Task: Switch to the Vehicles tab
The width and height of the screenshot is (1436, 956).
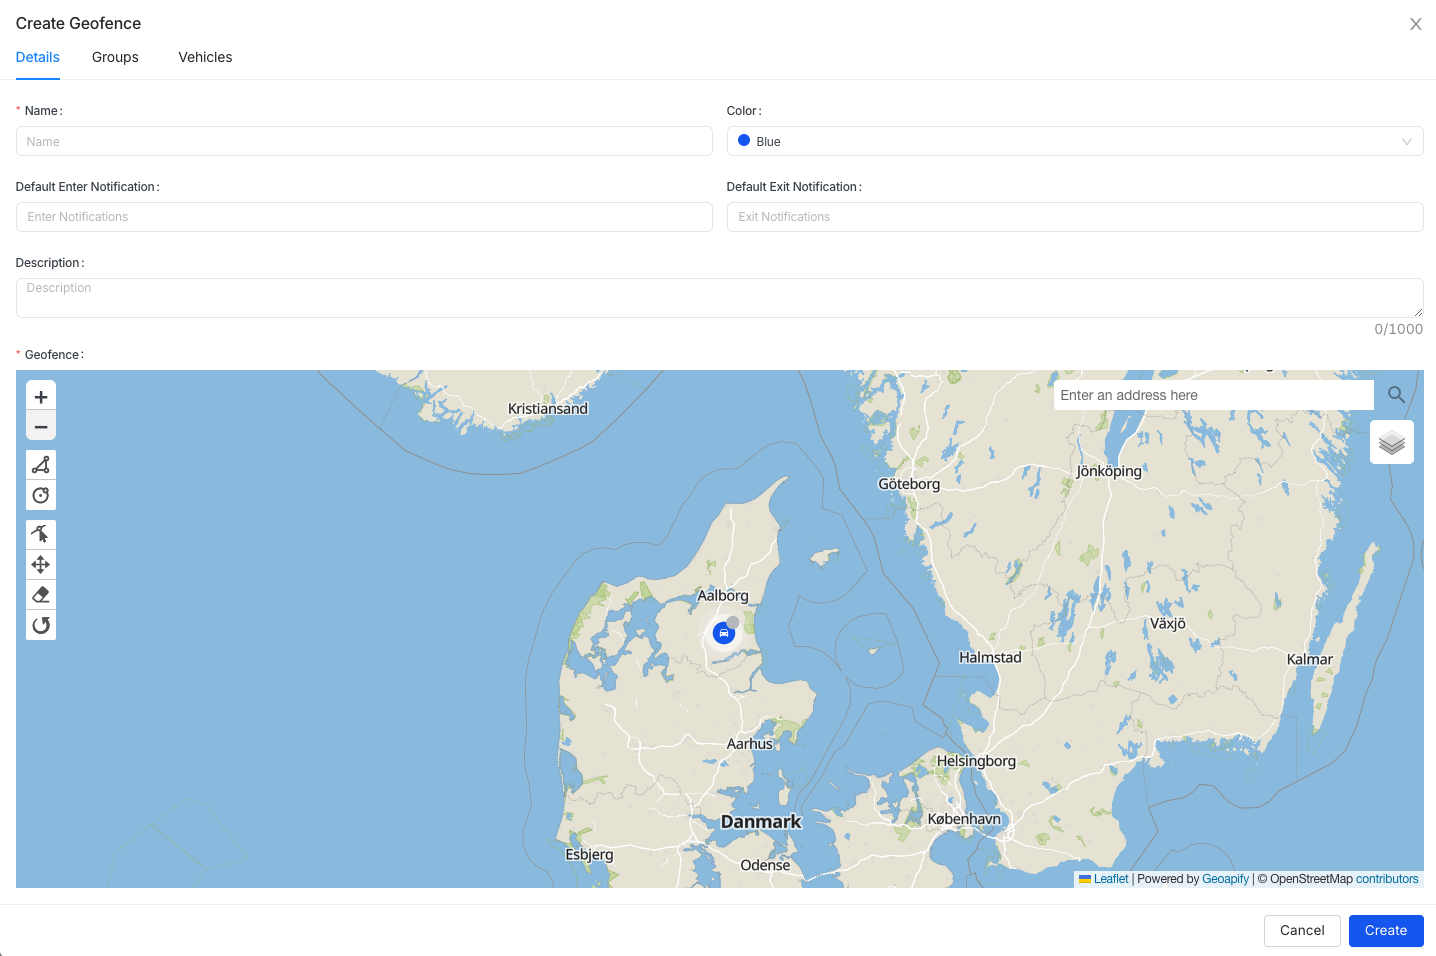Action: 205,57
